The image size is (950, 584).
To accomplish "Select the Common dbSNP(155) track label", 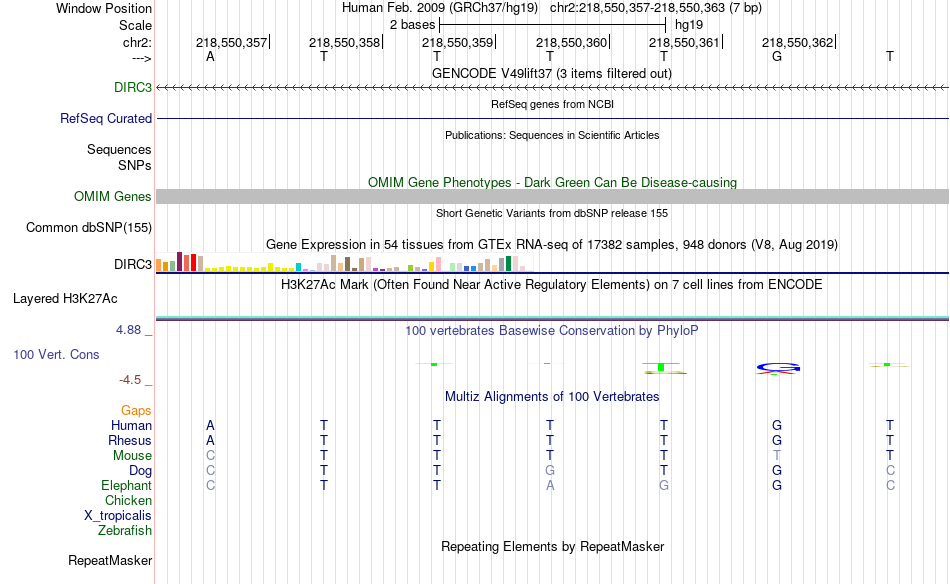I will pos(89,228).
